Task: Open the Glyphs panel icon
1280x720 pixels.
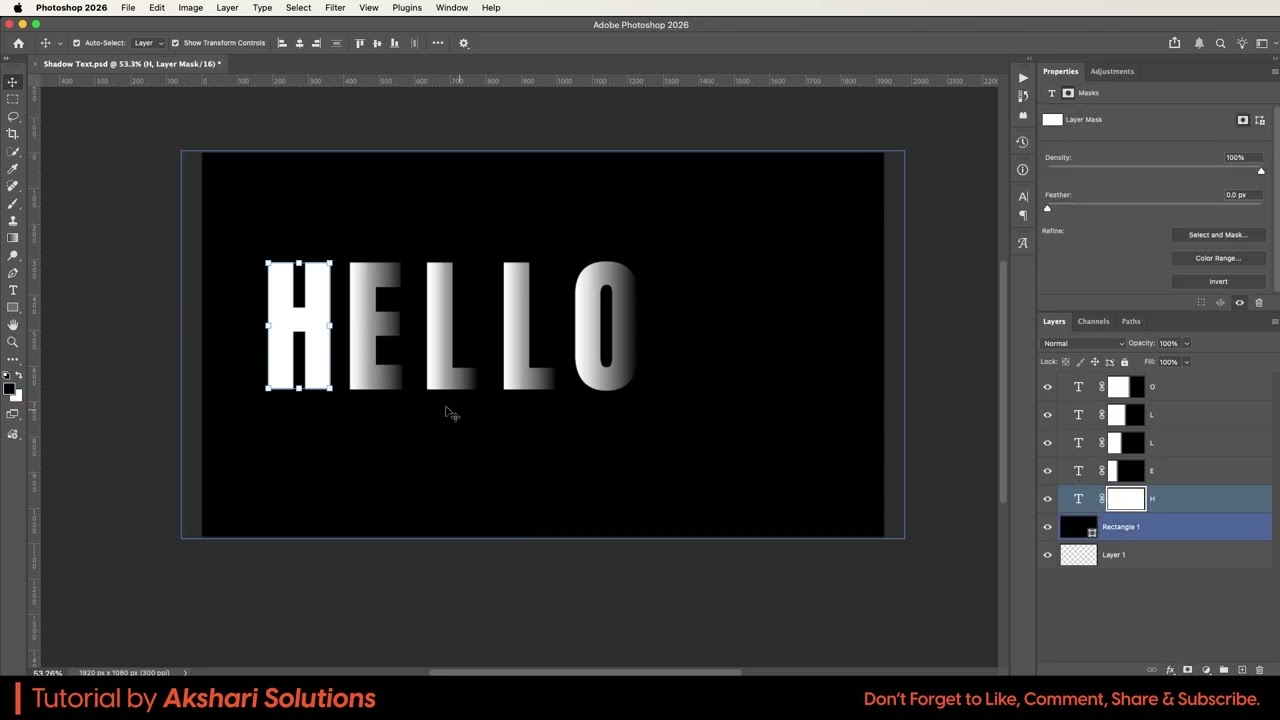Action: [1022, 243]
